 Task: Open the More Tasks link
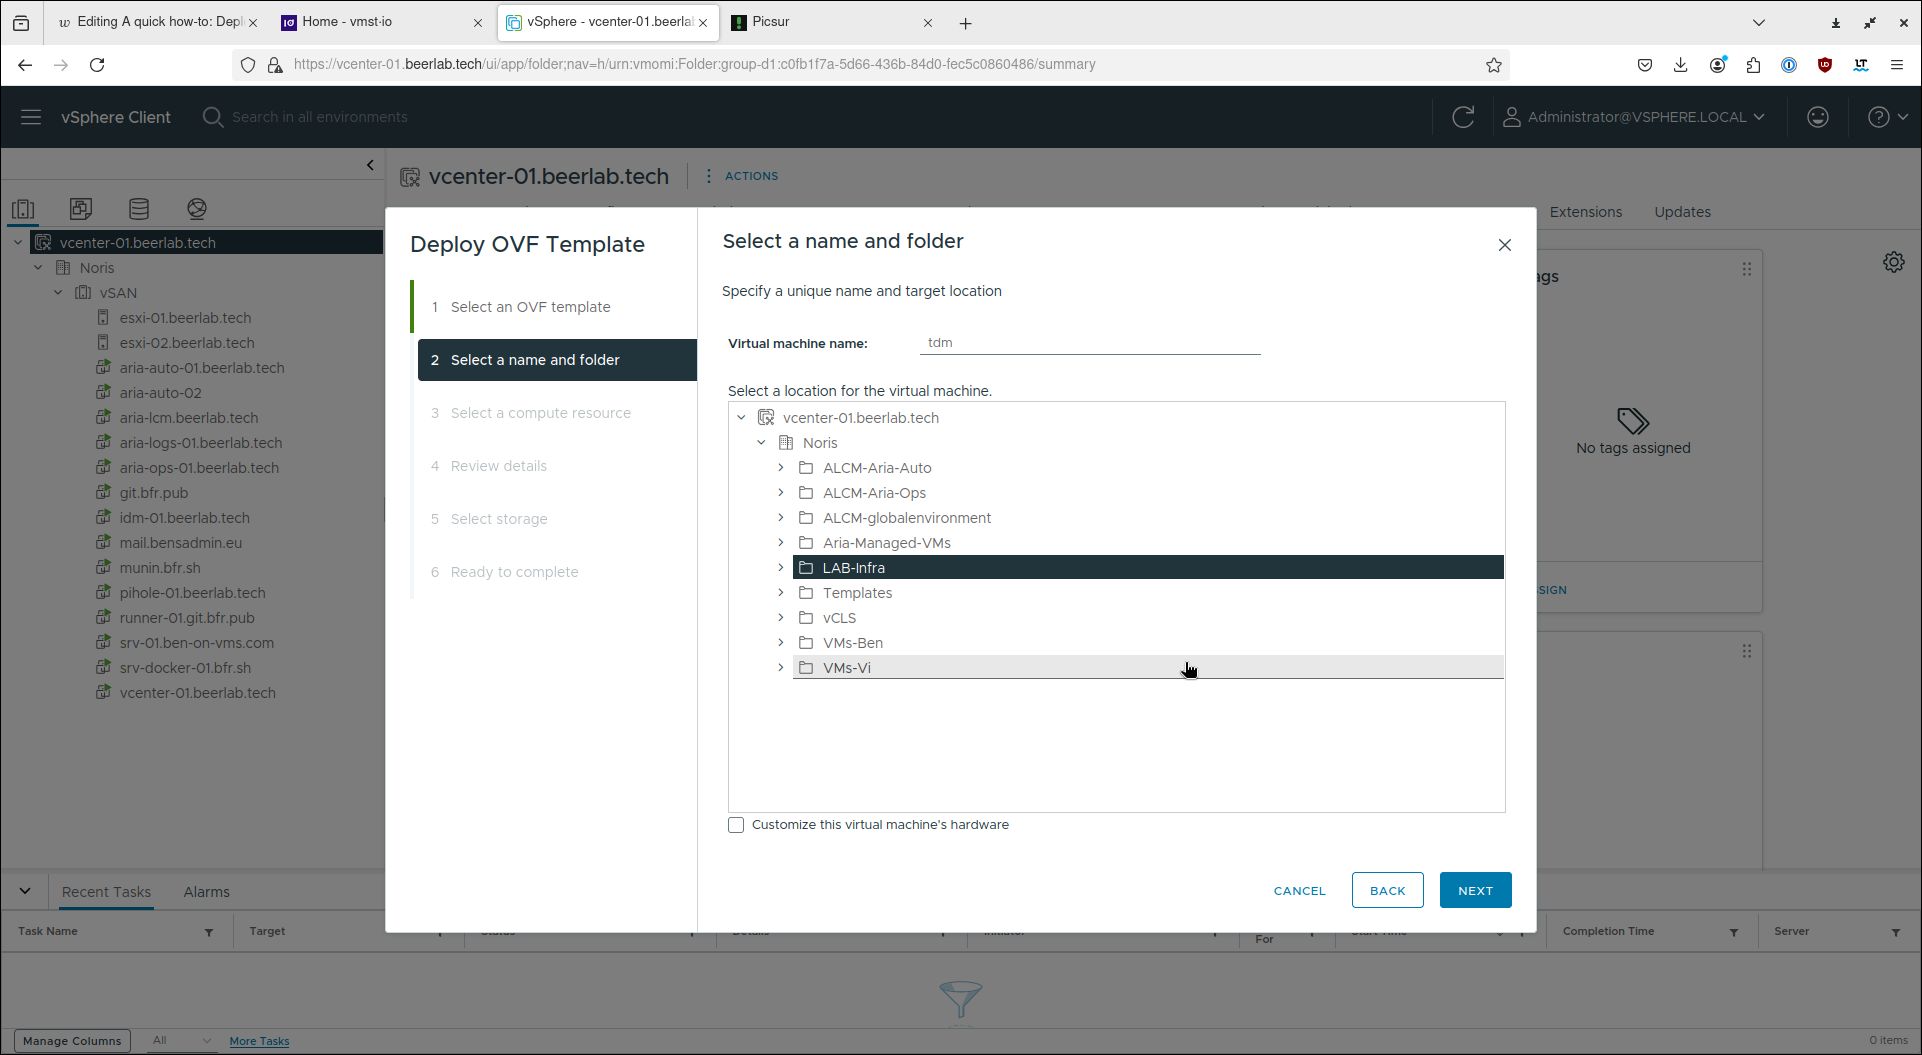pos(259,1041)
